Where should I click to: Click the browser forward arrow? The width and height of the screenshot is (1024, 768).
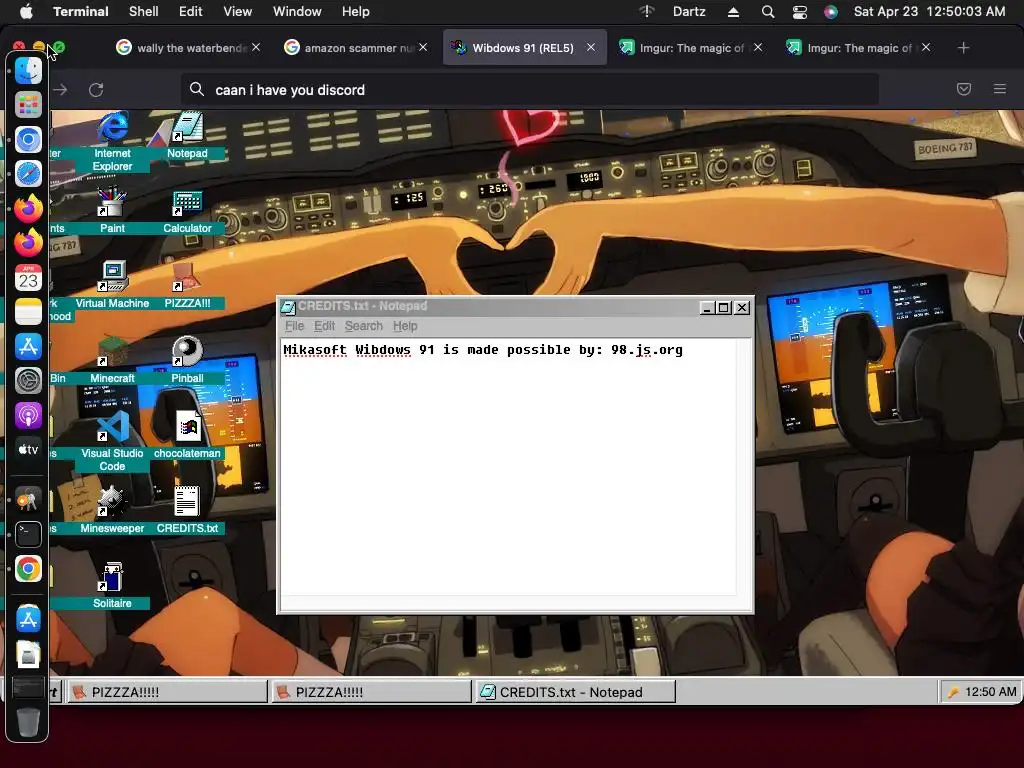click(61, 89)
